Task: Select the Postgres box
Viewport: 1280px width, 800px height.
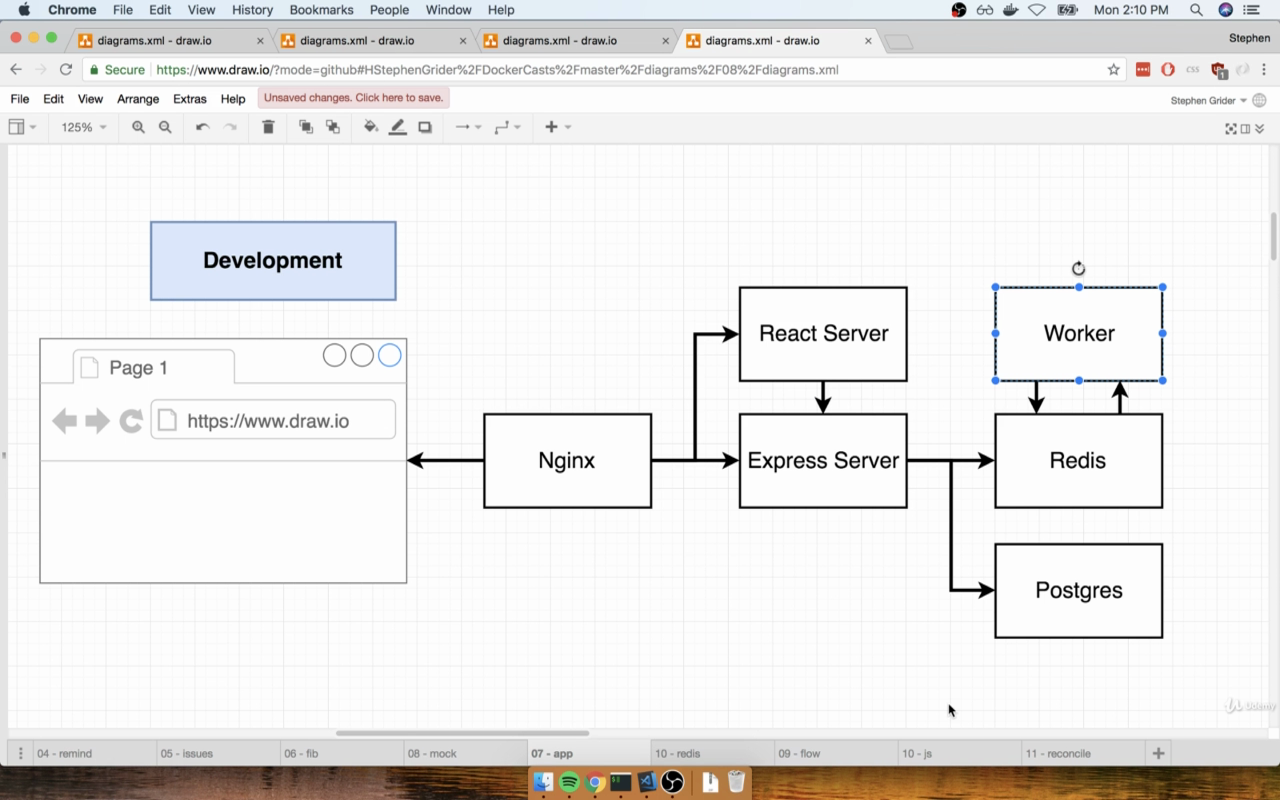Action: coord(1078,591)
